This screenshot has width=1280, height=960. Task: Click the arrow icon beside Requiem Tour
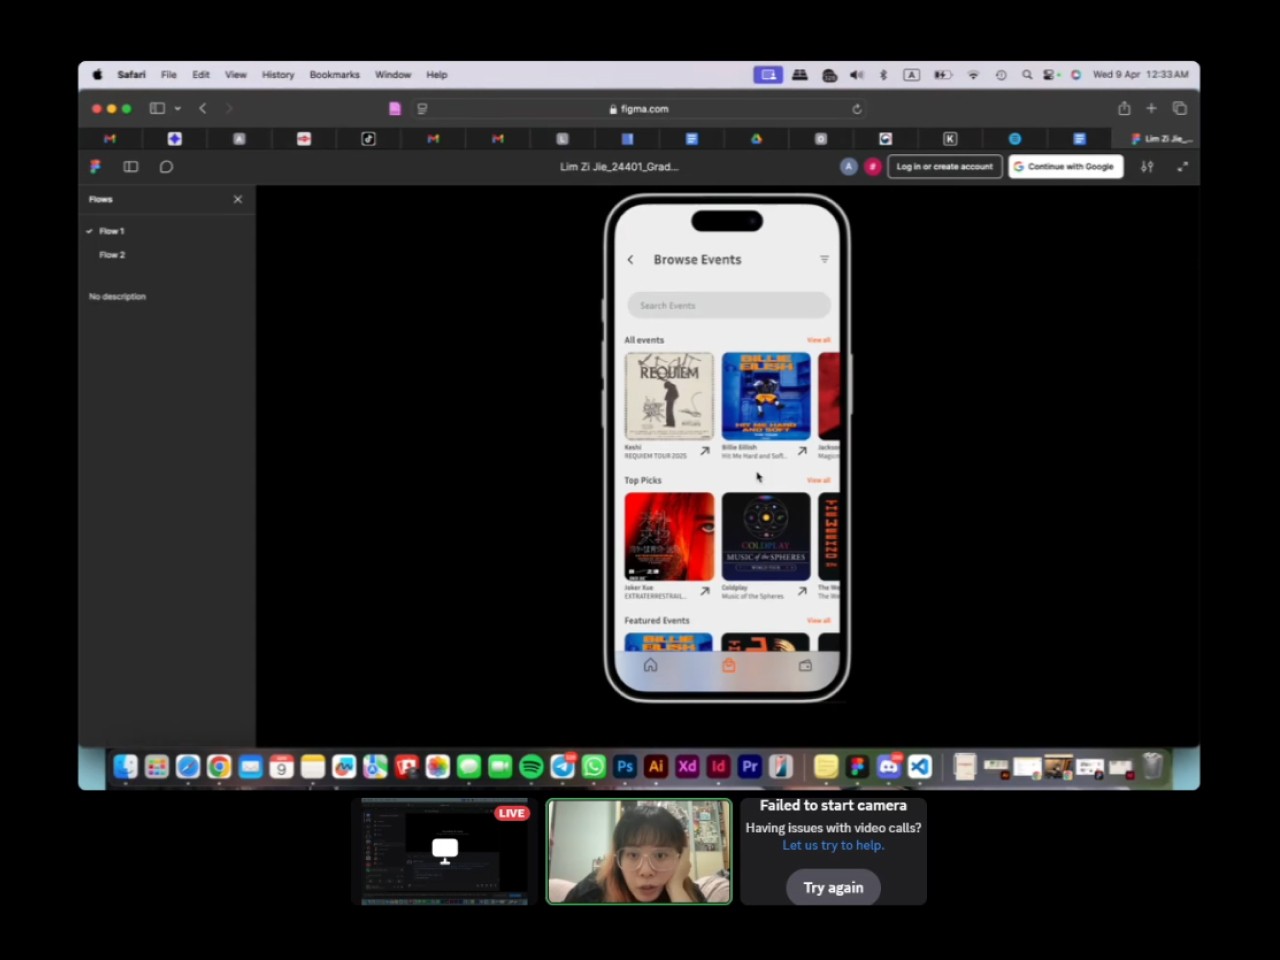[705, 451]
